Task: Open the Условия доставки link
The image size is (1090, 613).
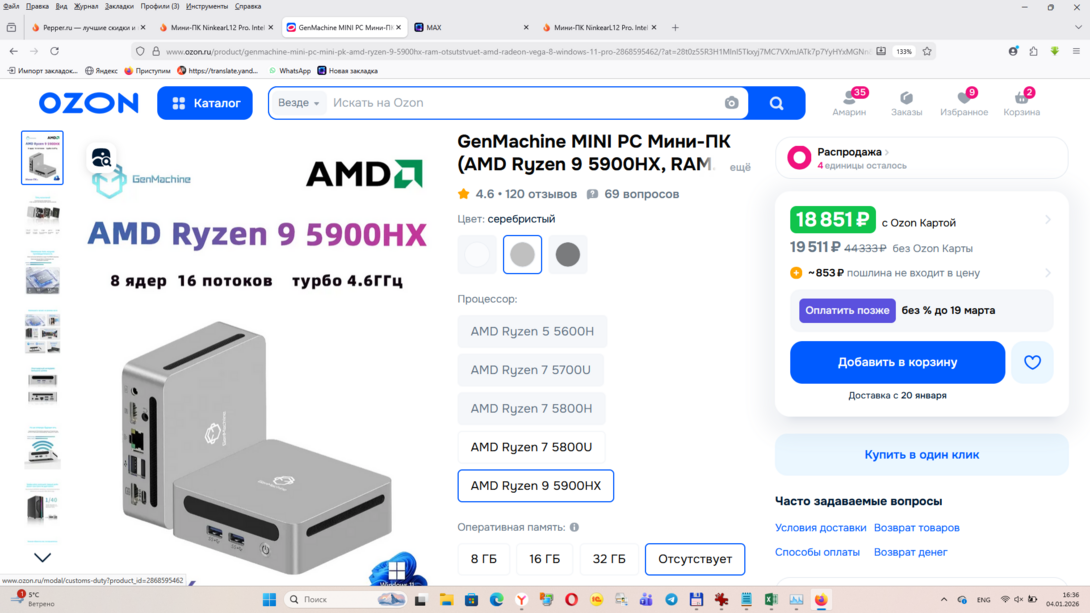Action: click(820, 528)
